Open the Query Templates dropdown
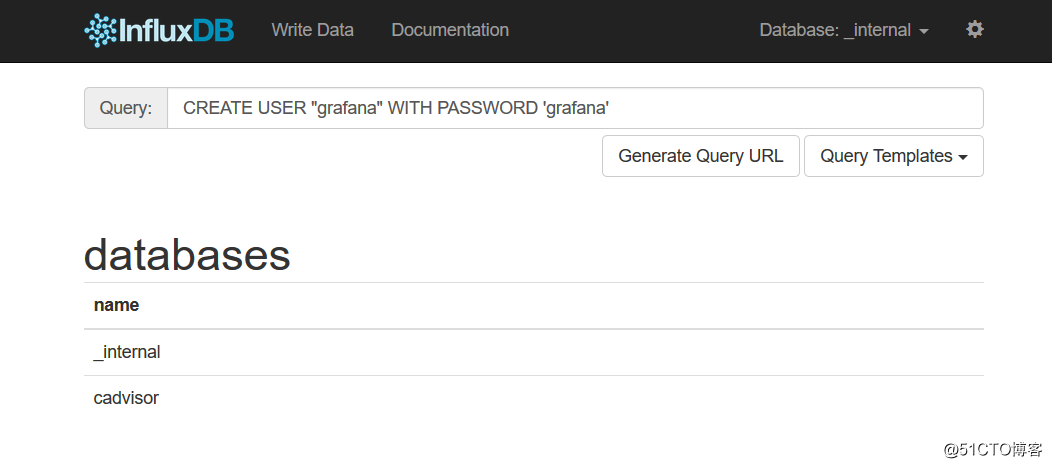Image resolution: width=1052 pixels, height=468 pixels. point(894,156)
